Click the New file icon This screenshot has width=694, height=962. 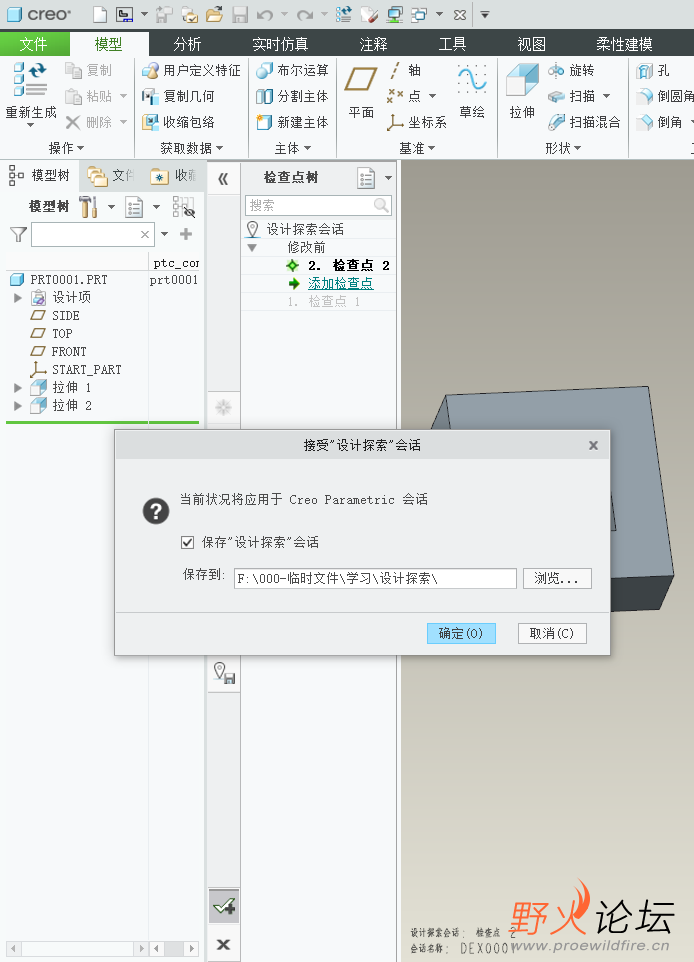point(99,14)
